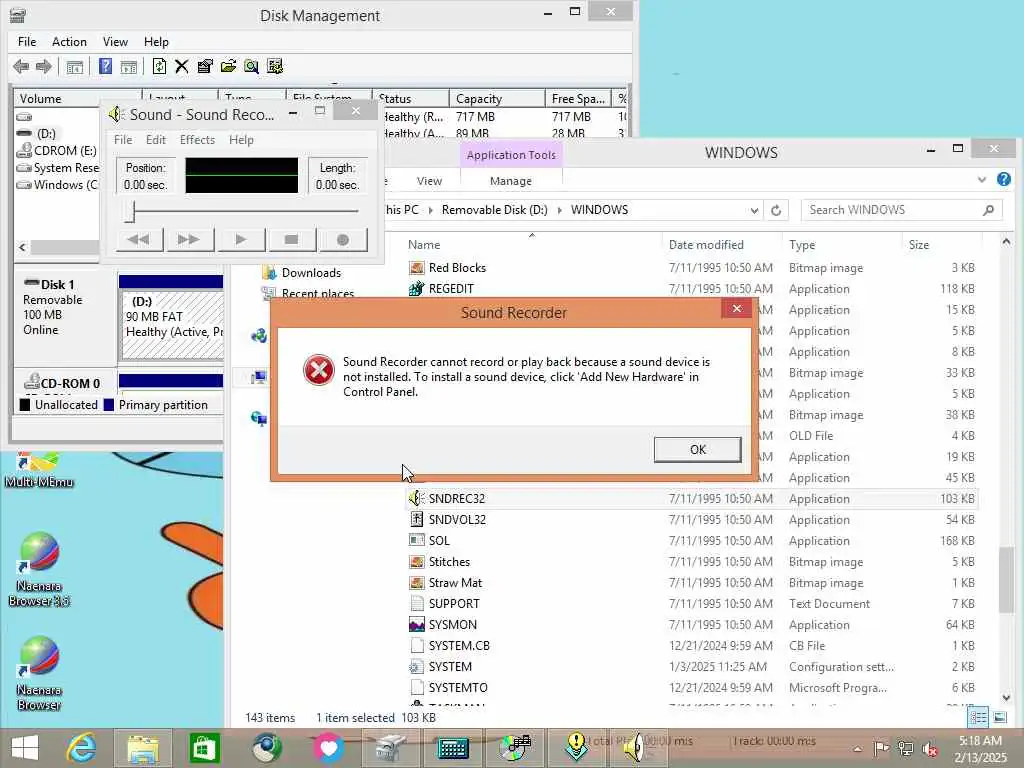
Task: Open the Edit menu in Sound Recorder
Action: [x=155, y=140]
